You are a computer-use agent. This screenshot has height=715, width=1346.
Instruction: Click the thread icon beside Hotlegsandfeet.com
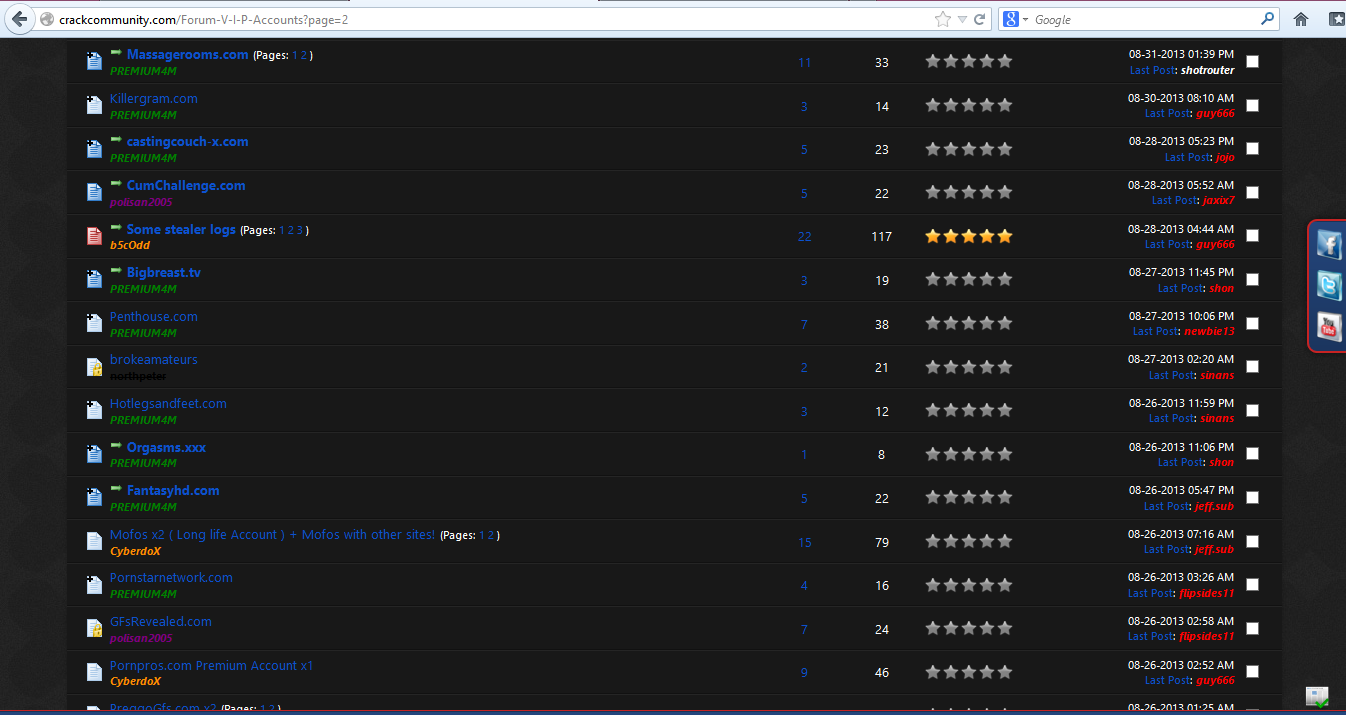click(94, 410)
